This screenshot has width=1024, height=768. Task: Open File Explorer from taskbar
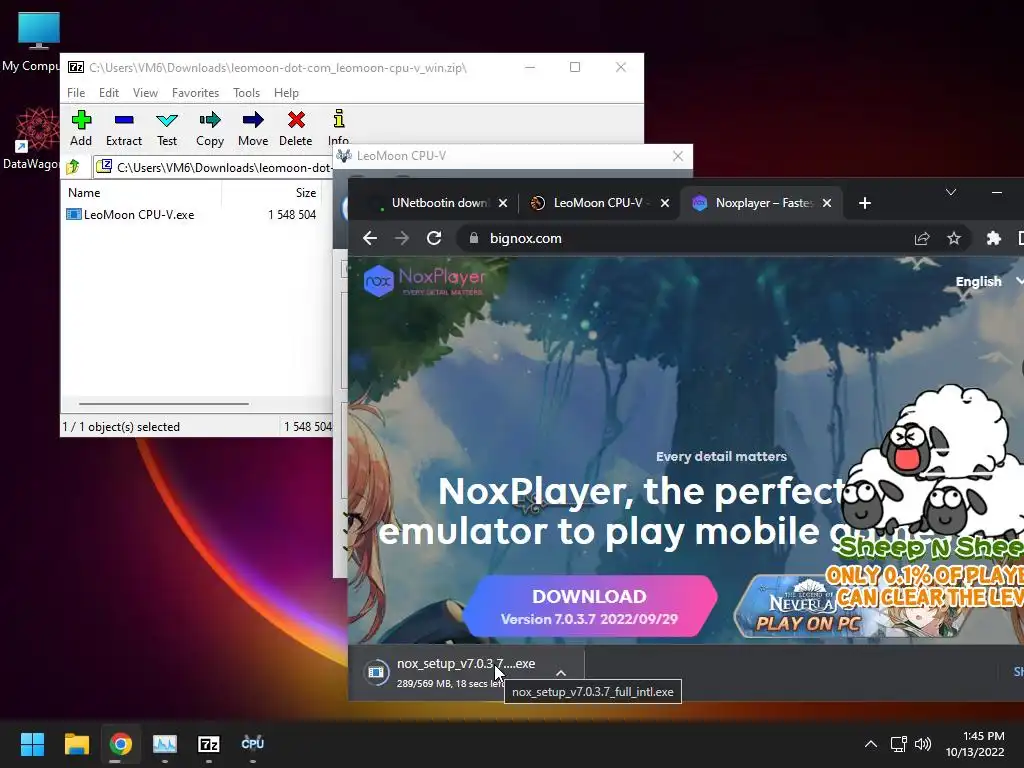[76, 744]
